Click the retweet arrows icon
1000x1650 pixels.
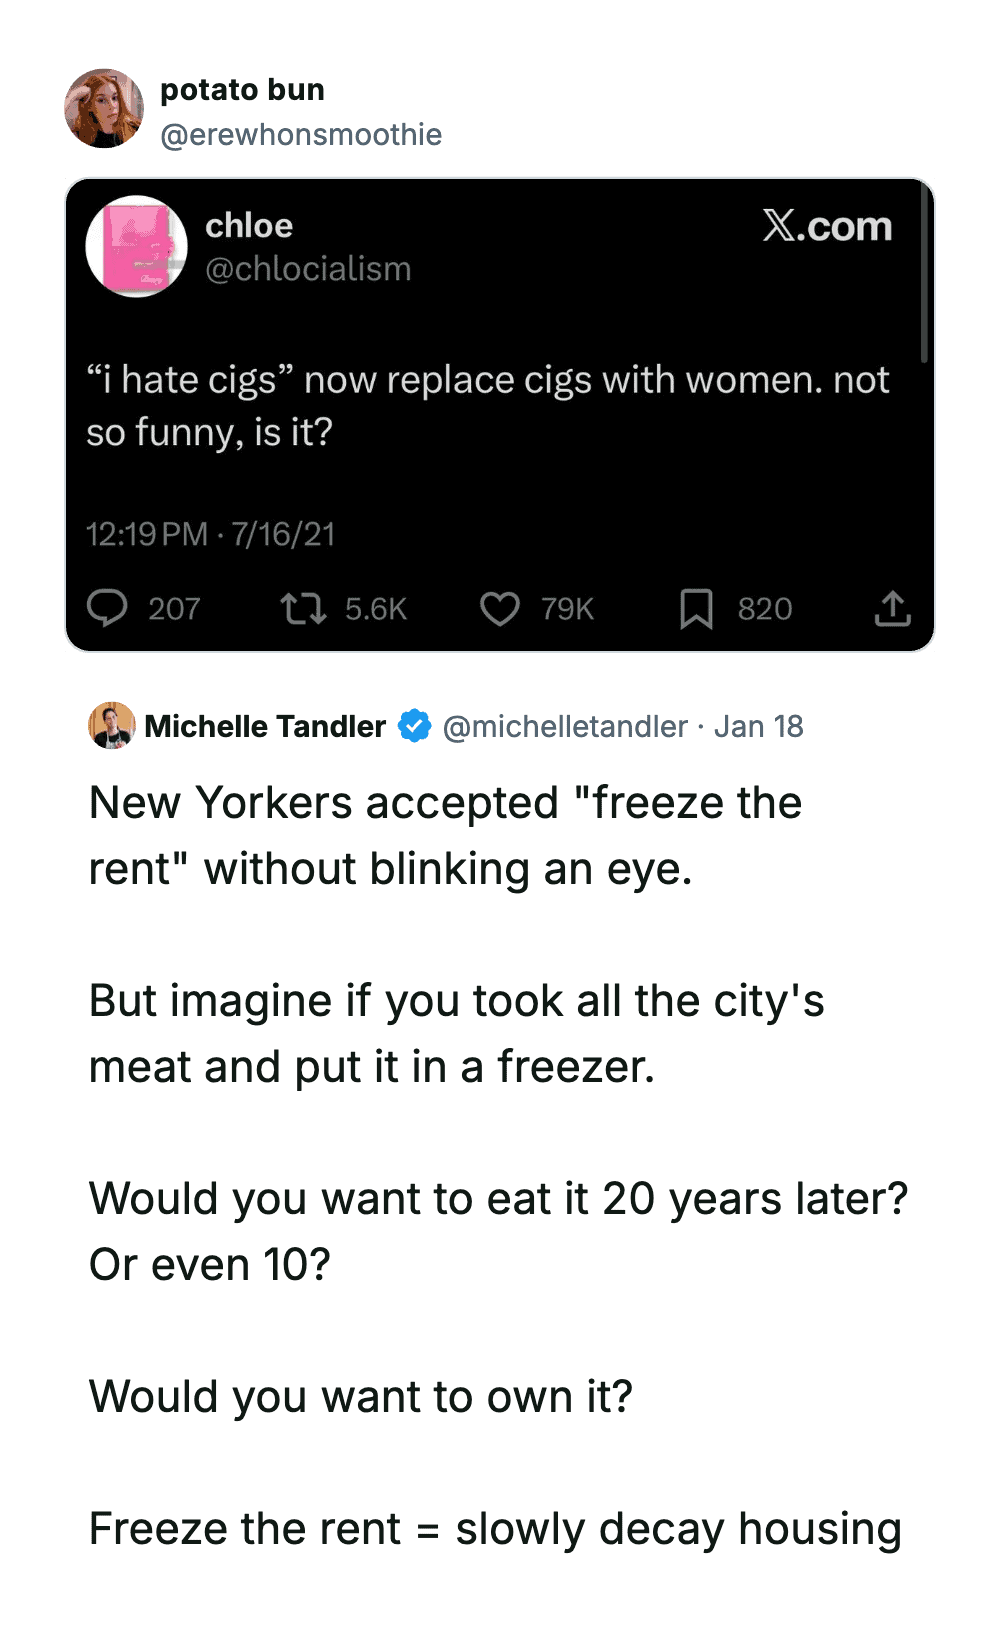click(x=302, y=608)
